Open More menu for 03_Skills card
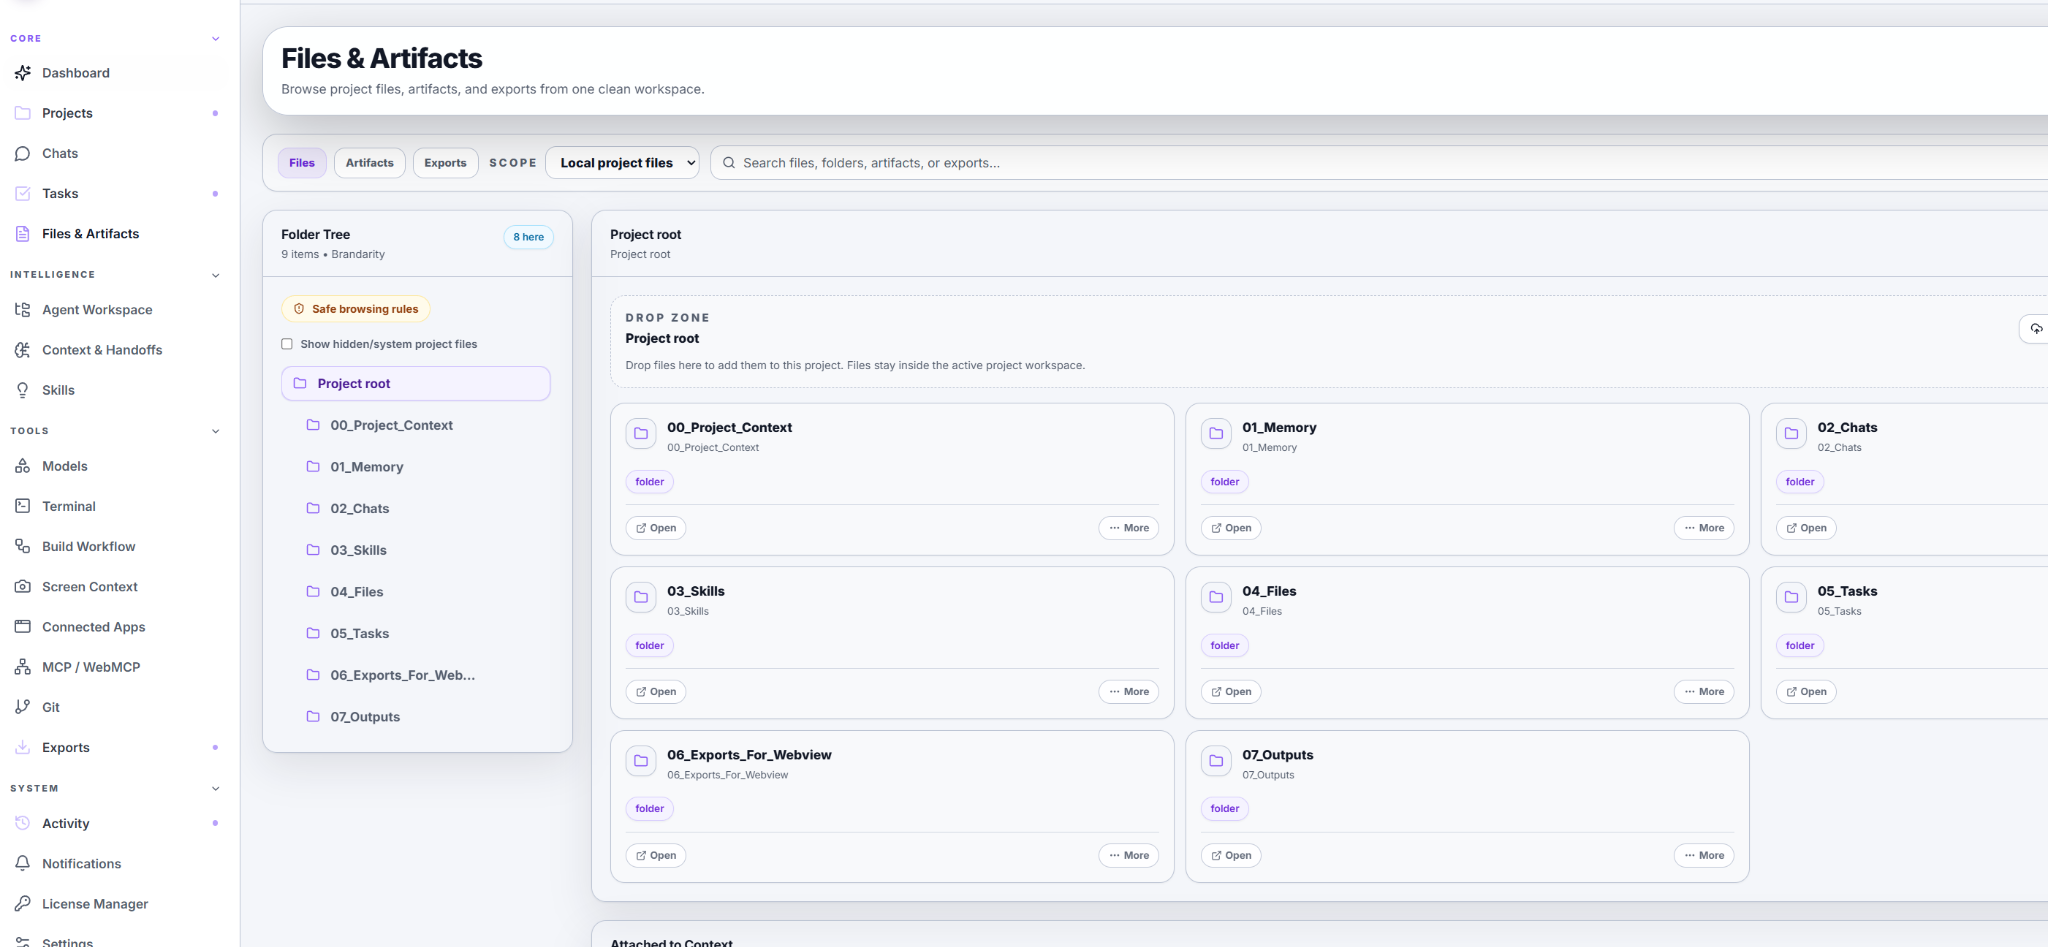The image size is (2048, 947). (1129, 692)
